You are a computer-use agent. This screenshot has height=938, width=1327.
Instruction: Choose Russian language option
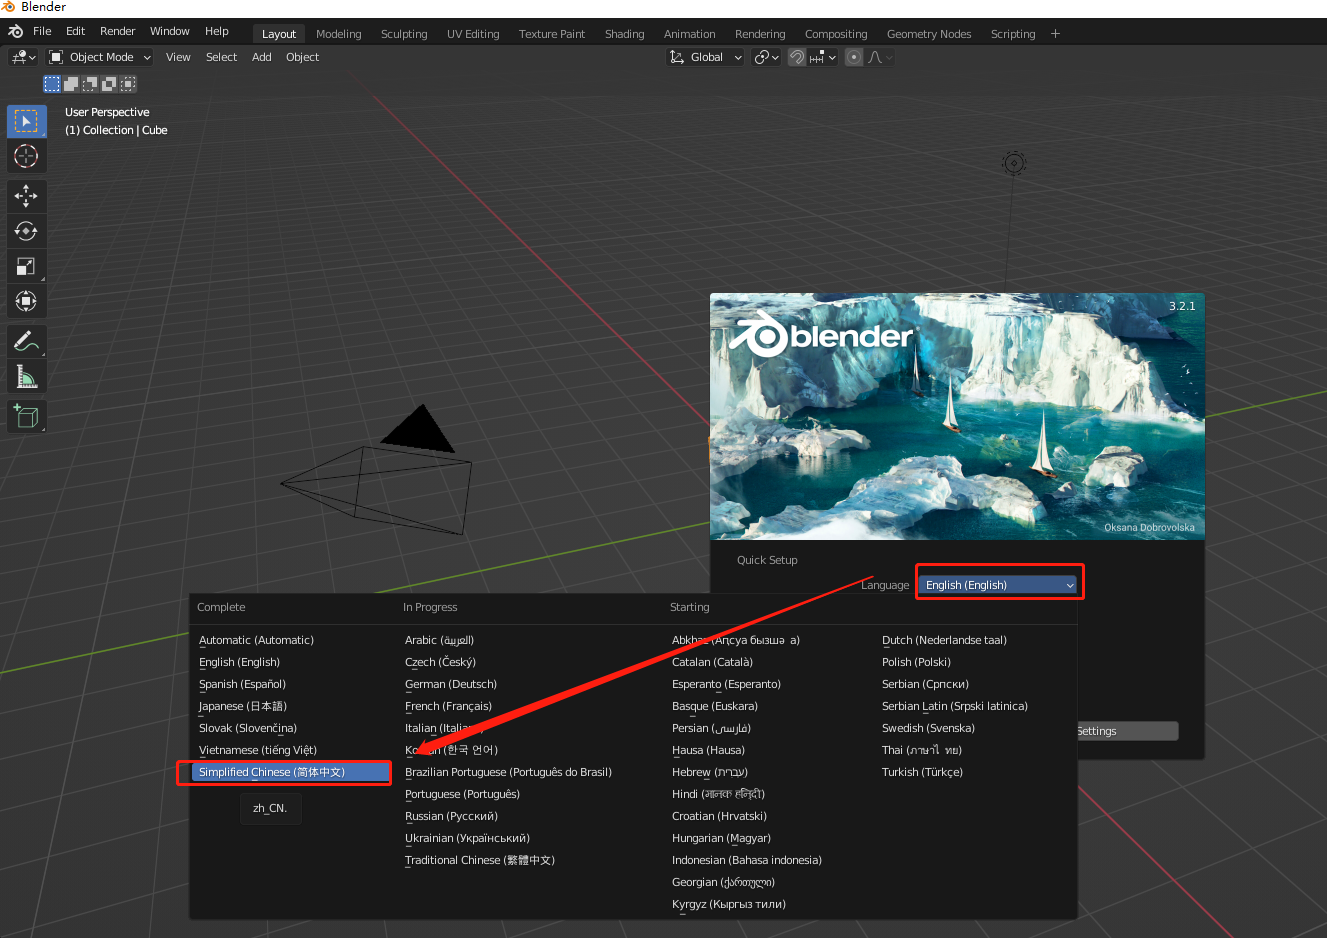[x=451, y=816]
